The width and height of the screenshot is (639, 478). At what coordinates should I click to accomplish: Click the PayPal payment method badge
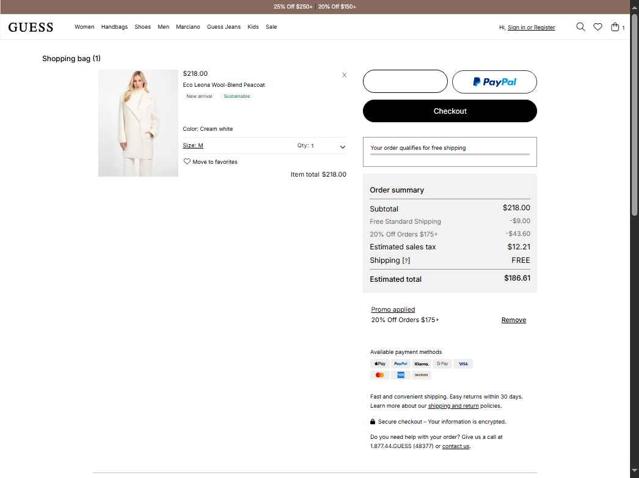click(x=401, y=363)
